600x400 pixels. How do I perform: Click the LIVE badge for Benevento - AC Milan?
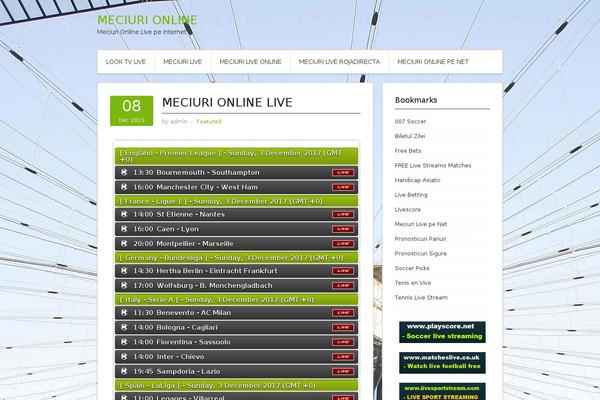pyautogui.click(x=343, y=313)
